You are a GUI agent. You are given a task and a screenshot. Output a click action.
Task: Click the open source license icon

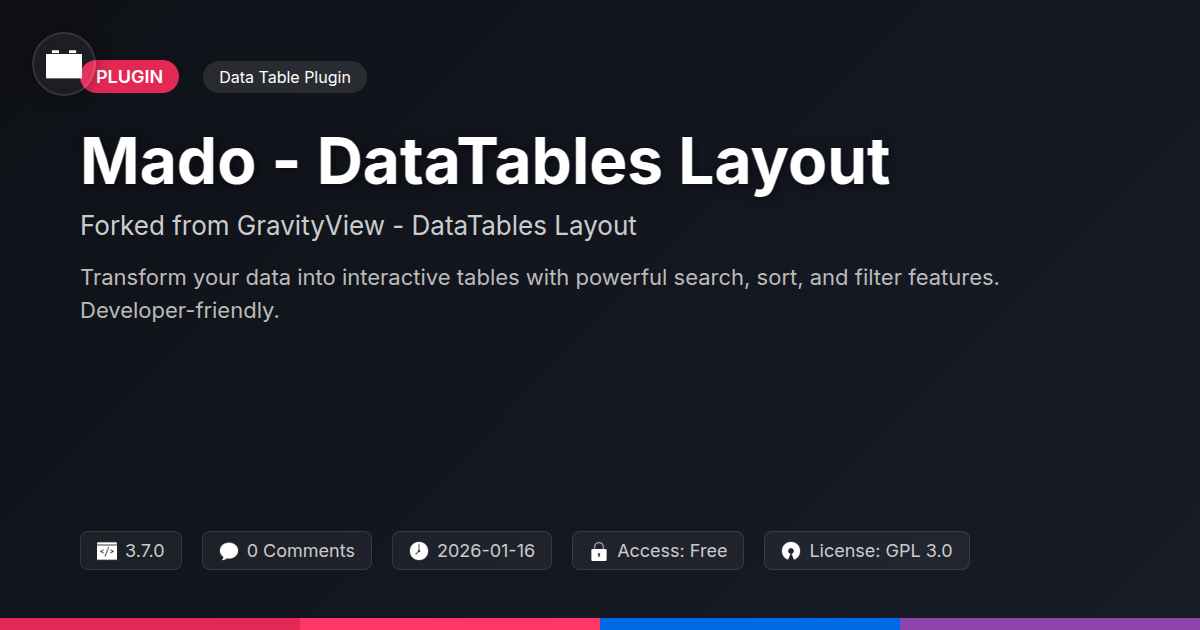tap(791, 551)
